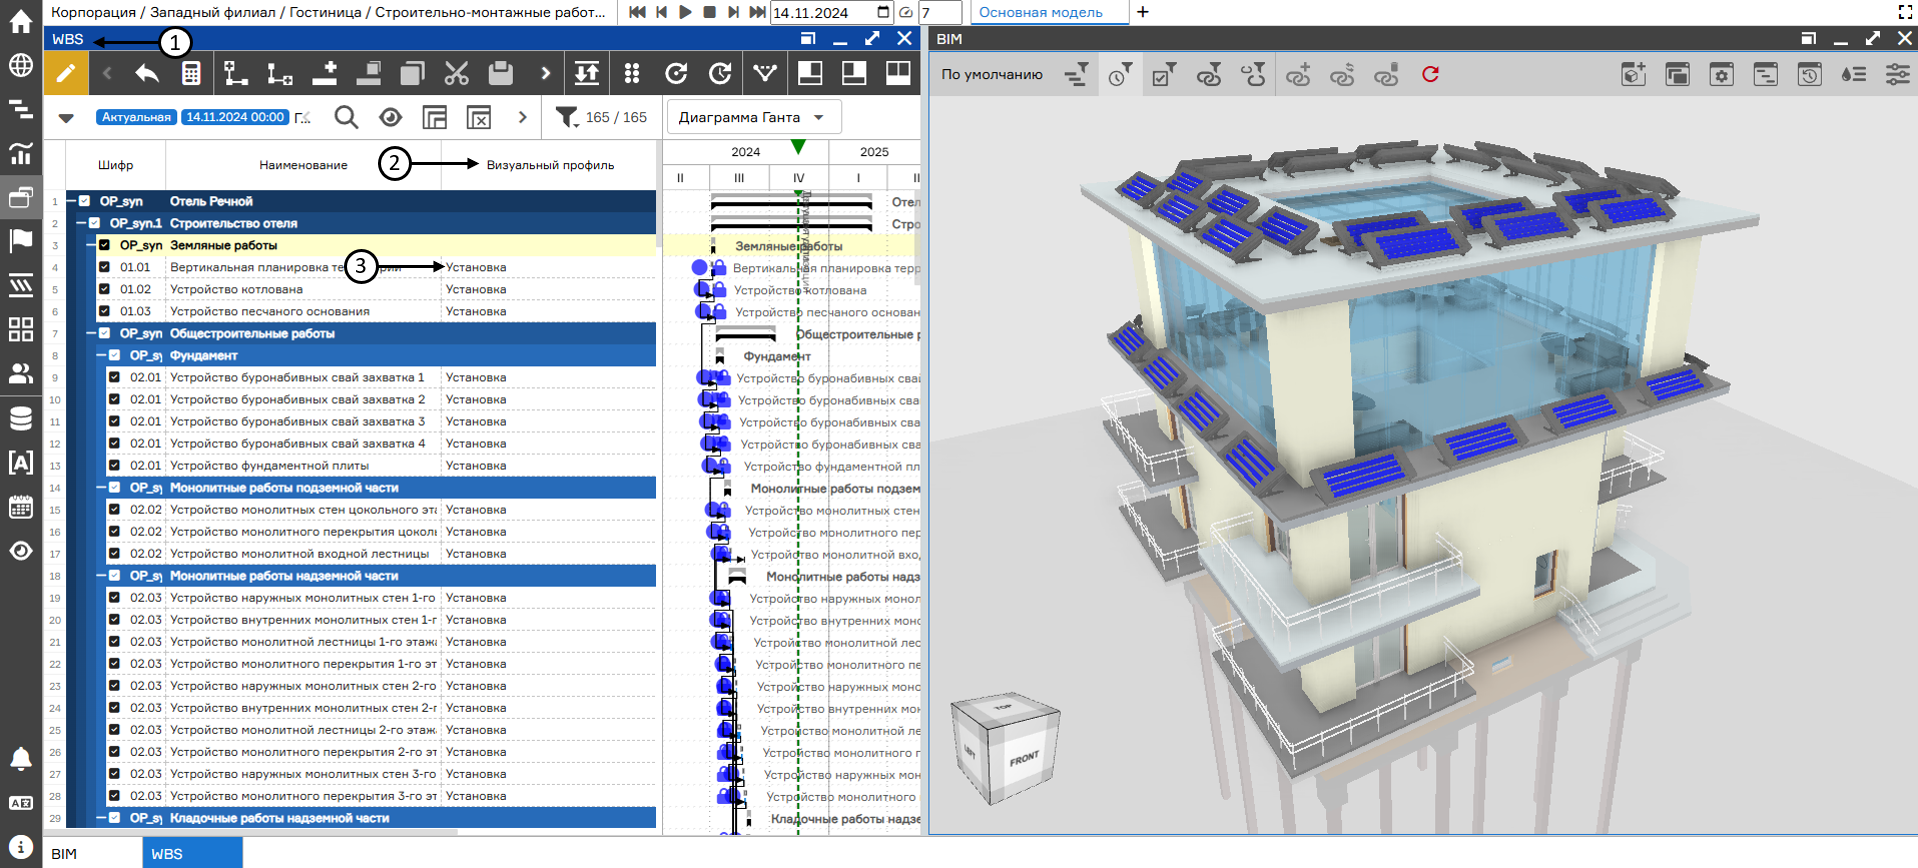Viewport: 1918px width, 868px height.
Task: Click the BIM add-model cube plus icon
Action: coord(1633,74)
